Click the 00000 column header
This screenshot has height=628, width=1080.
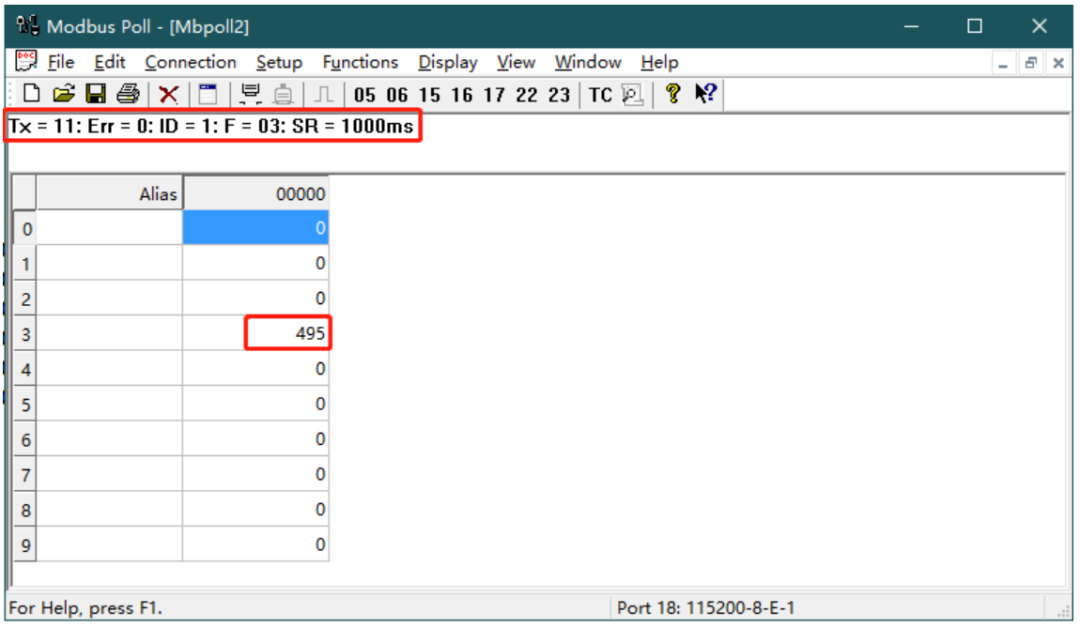pyautogui.click(x=256, y=193)
